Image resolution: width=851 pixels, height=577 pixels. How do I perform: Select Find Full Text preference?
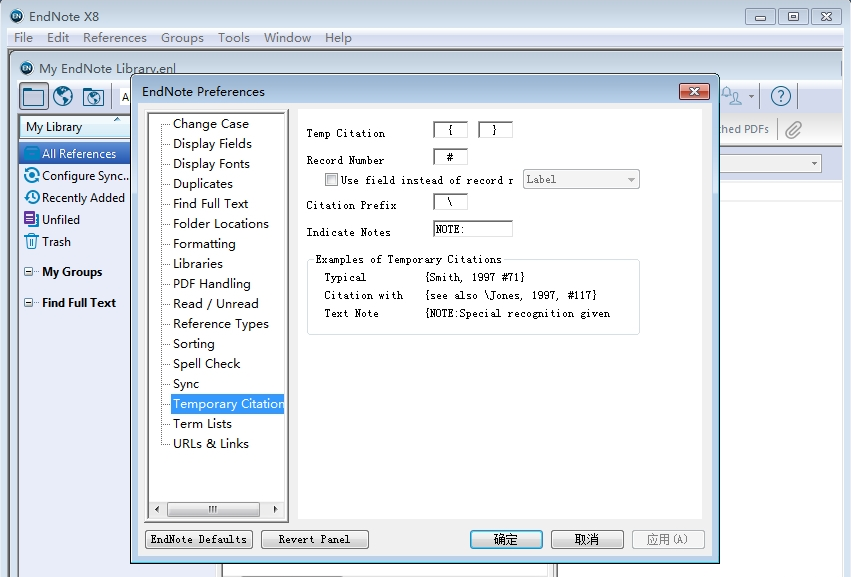[211, 204]
